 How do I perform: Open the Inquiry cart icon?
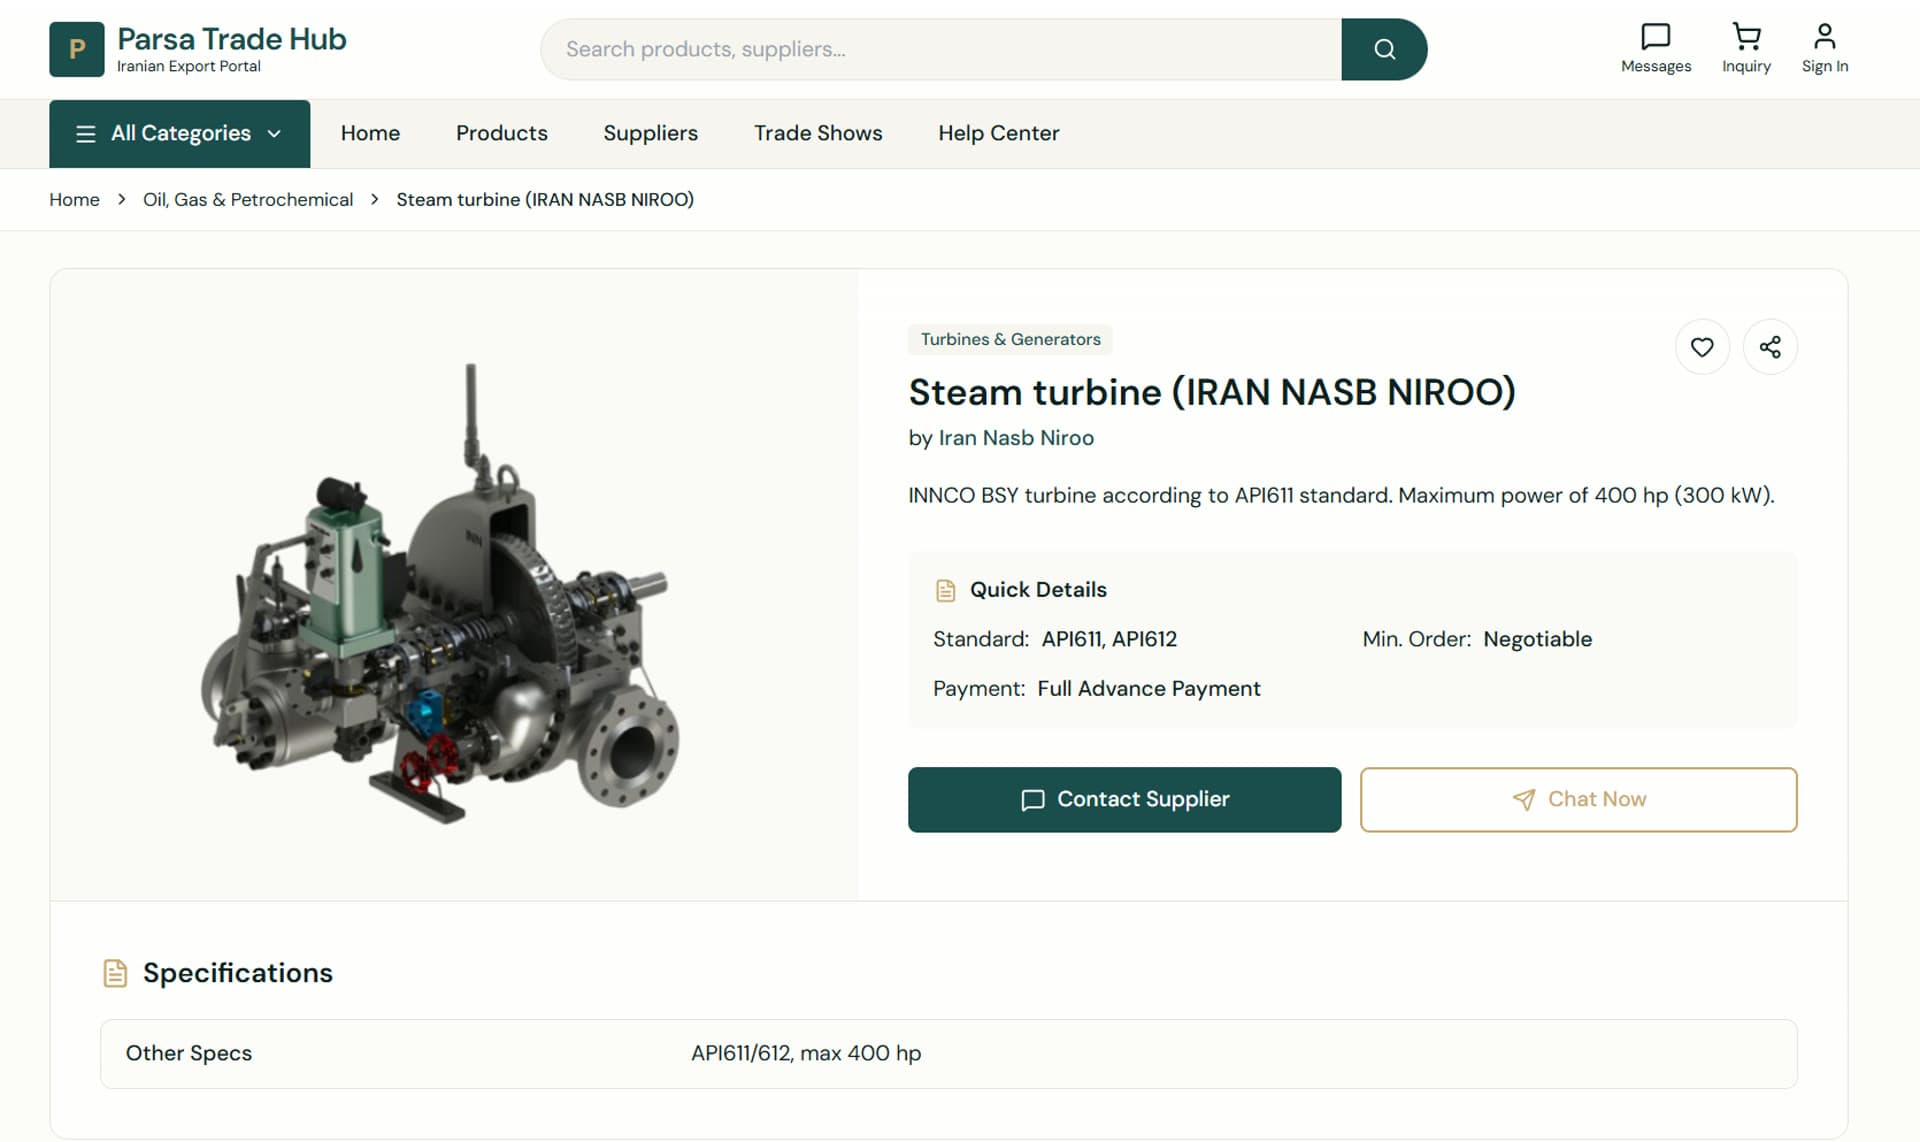coord(1746,49)
